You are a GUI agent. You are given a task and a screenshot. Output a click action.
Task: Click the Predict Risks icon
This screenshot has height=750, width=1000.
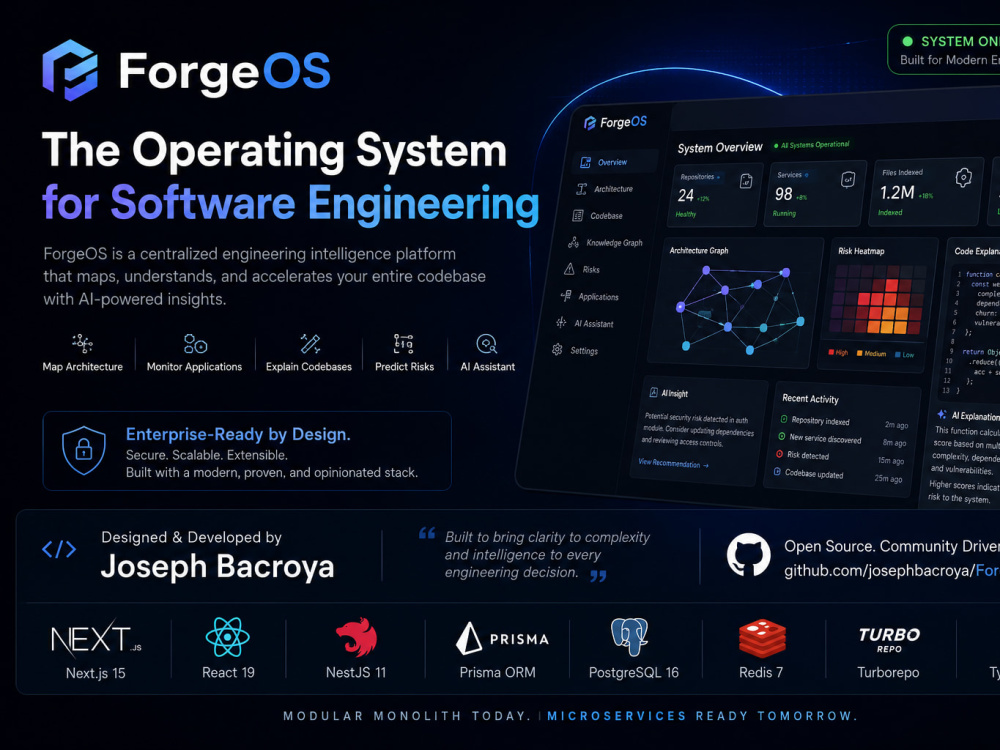click(404, 343)
